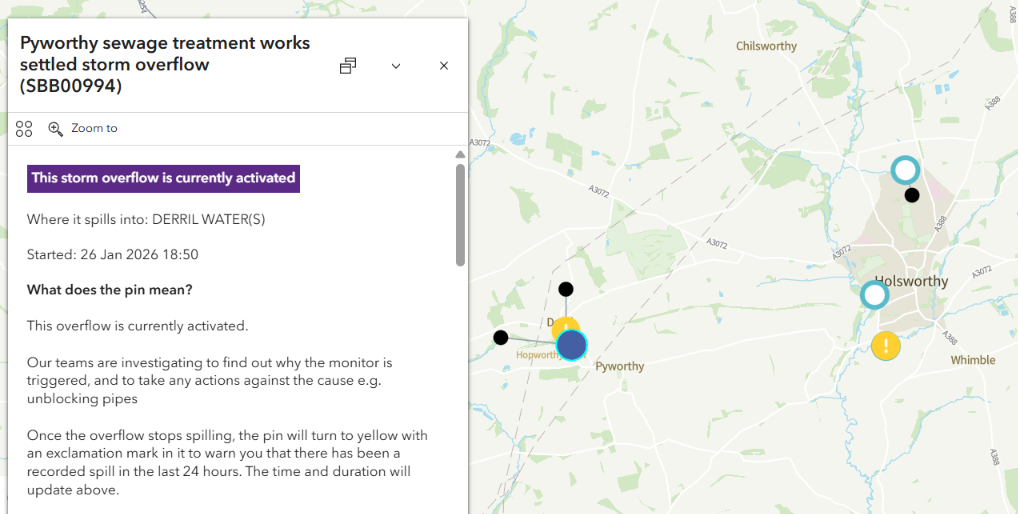1018x514 pixels.
Task: Dock the popup using the dock icon
Action: point(348,66)
